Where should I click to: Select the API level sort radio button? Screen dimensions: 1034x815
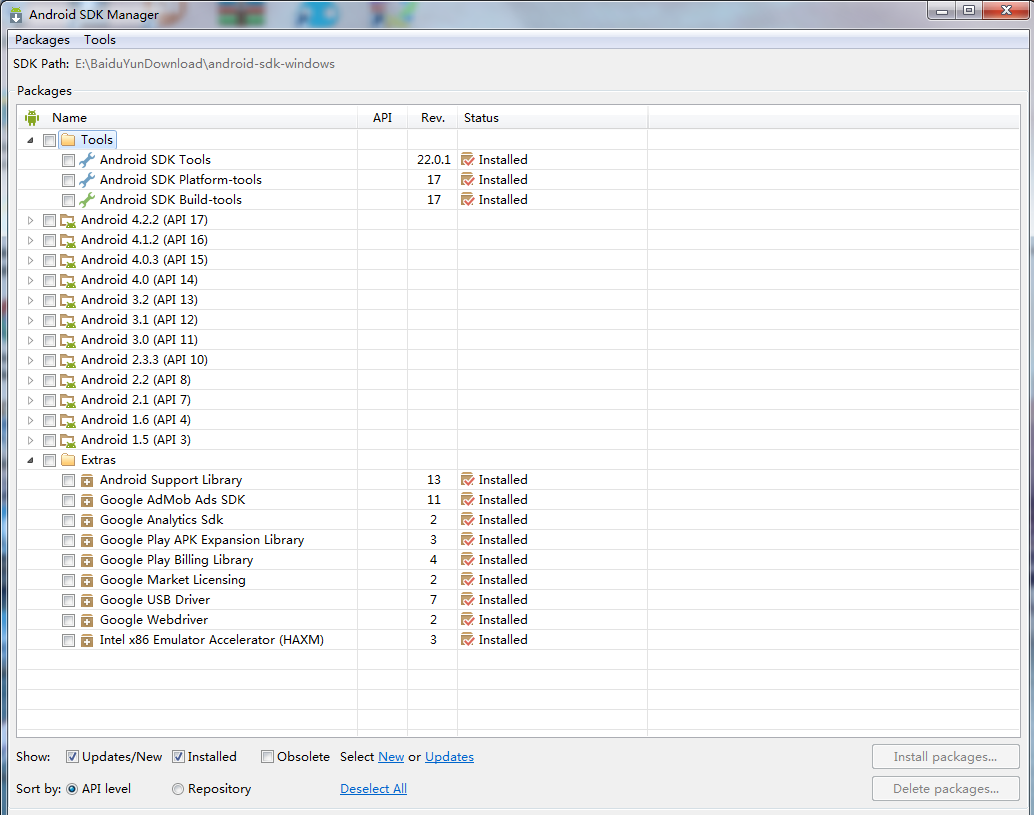tap(72, 789)
